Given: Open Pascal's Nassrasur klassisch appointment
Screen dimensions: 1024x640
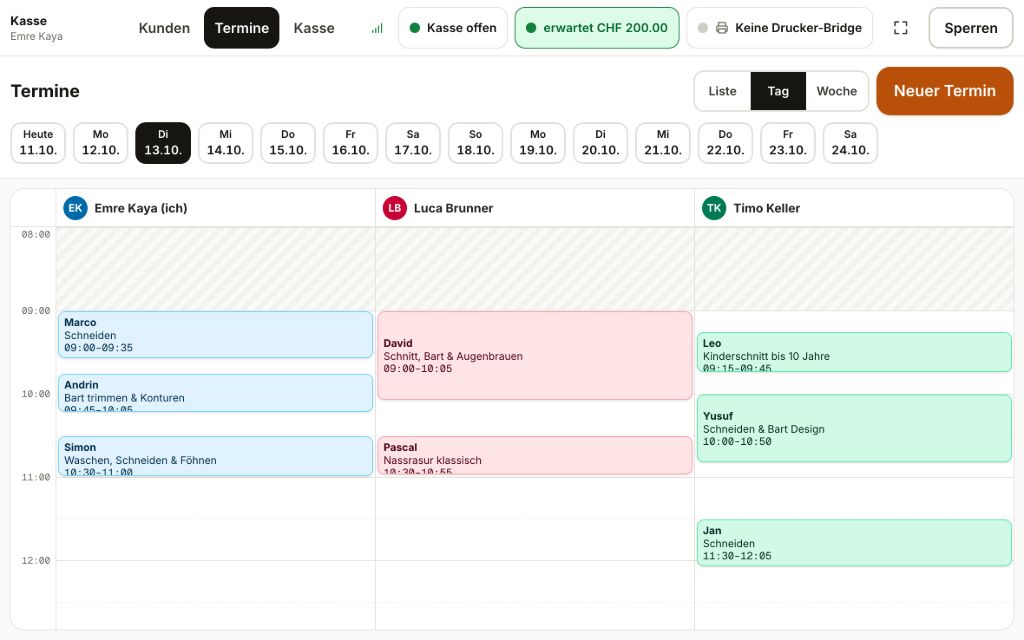Looking at the screenshot, I should coord(535,455).
